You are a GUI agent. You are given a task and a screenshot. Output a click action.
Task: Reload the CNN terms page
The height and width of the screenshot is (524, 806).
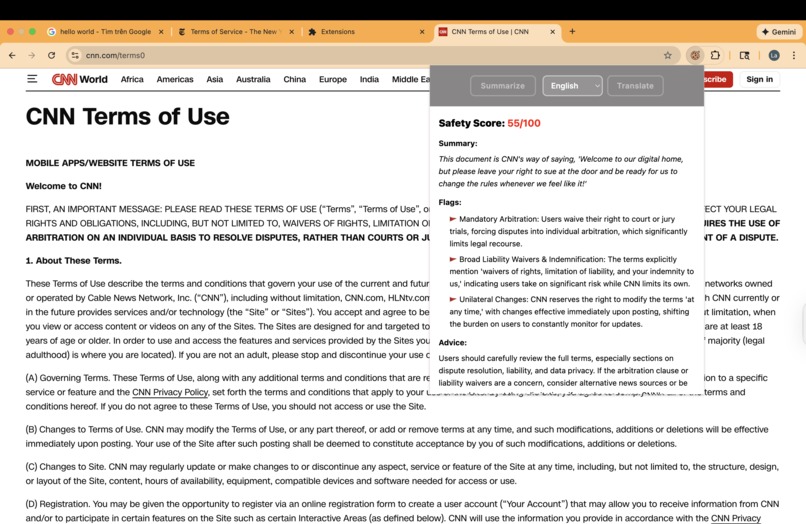(51, 55)
